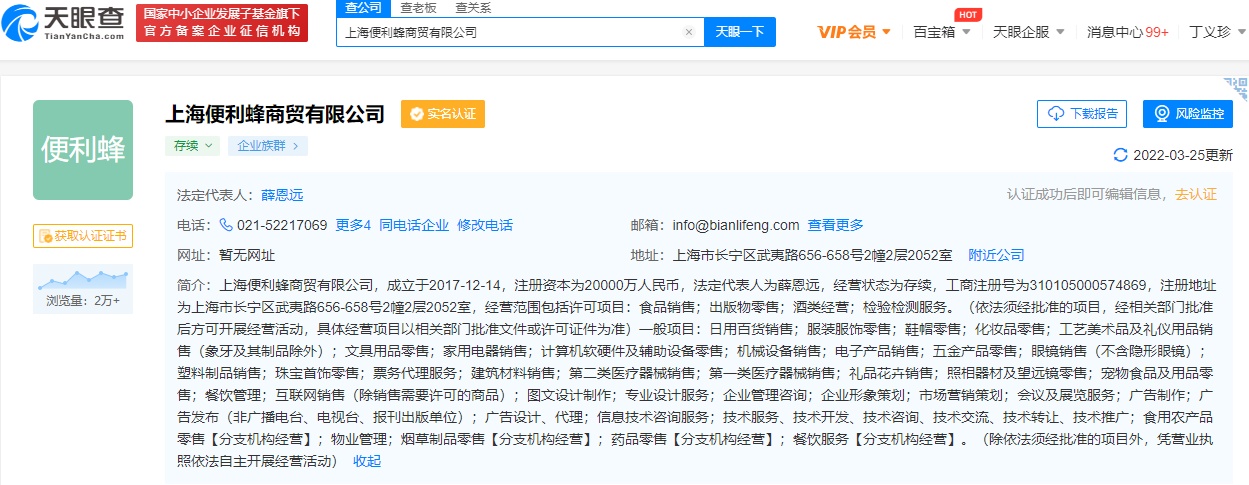This screenshot has height=485, width=1249.
Task: Click 查看更多 next to email
Action: point(836,225)
